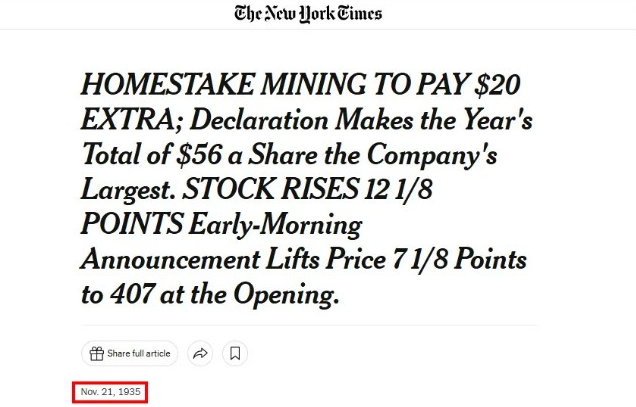
Task: Click the word Largest. in headline
Action: (x=129, y=190)
